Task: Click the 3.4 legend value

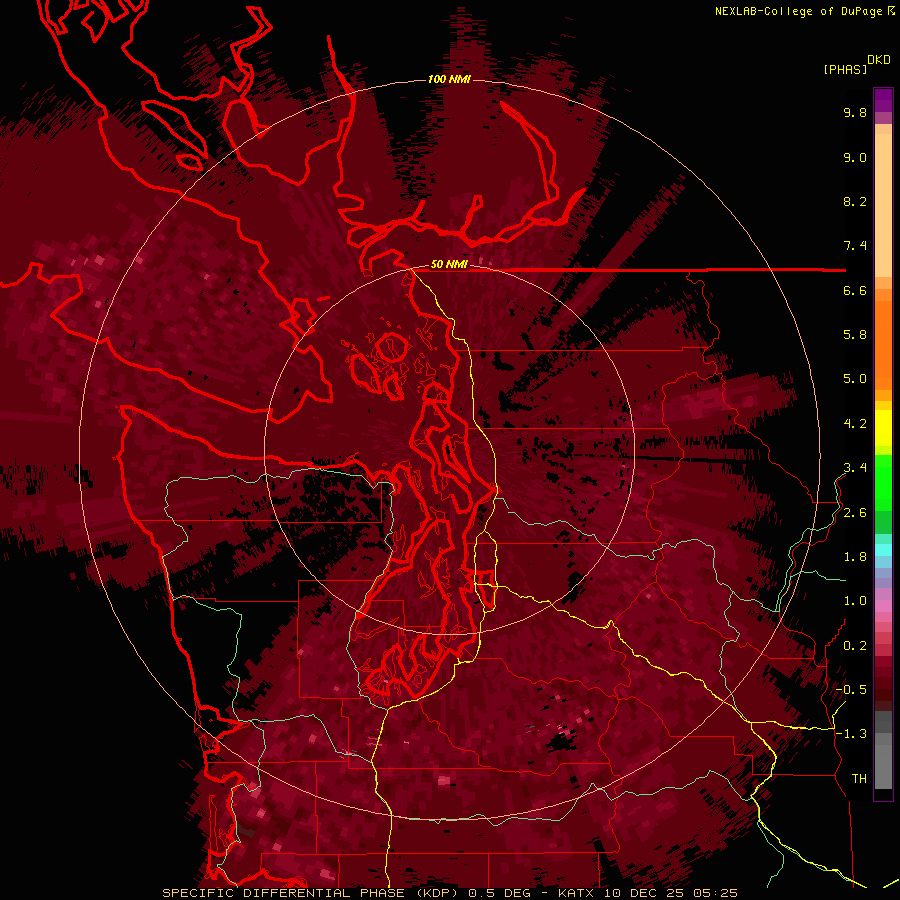Action: pos(855,468)
